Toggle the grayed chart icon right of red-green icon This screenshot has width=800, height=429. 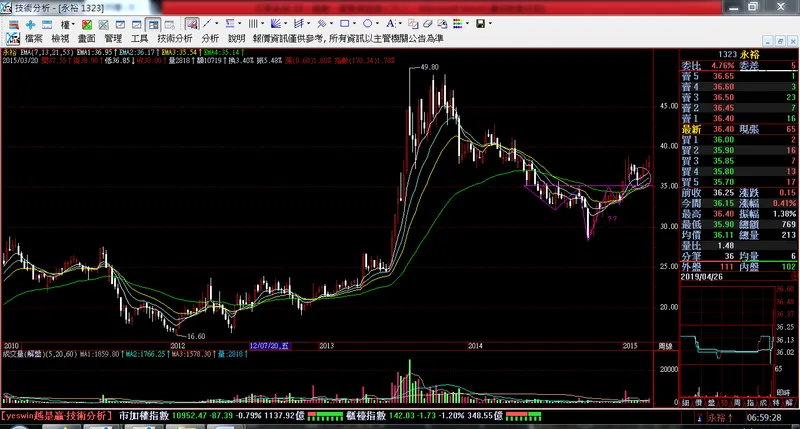pos(104,24)
